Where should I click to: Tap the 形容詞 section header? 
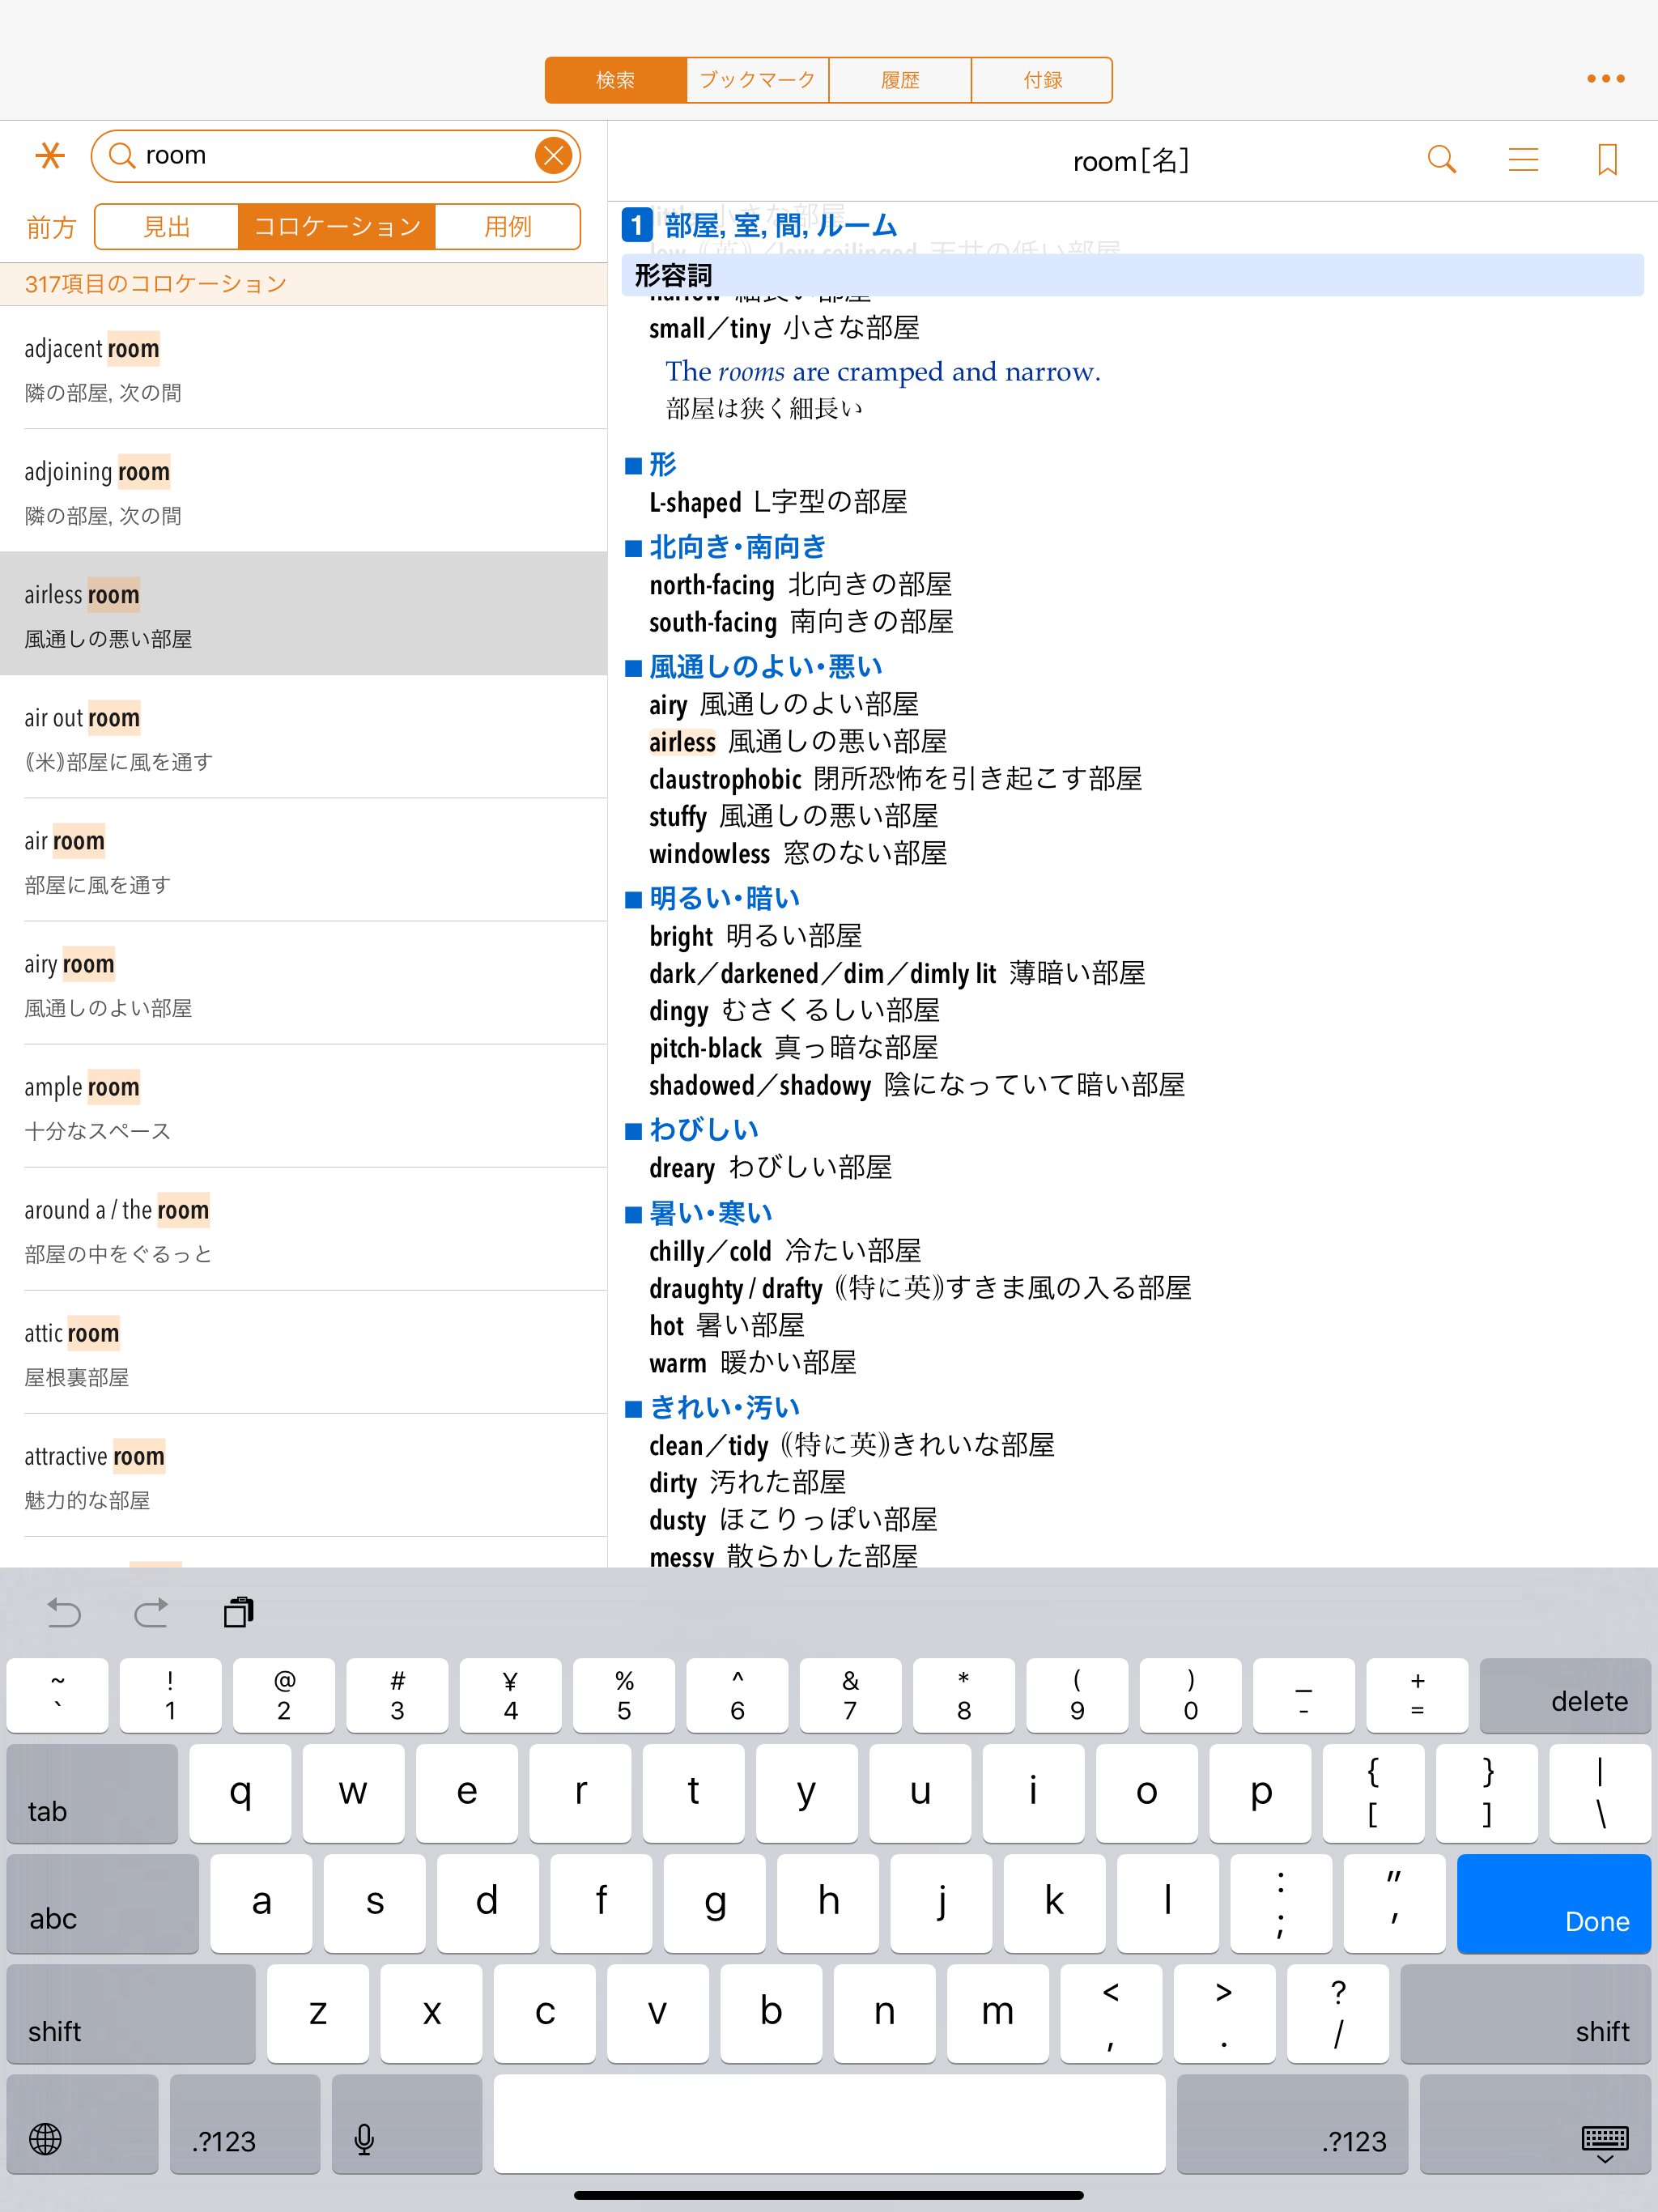(x=1132, y=275)
